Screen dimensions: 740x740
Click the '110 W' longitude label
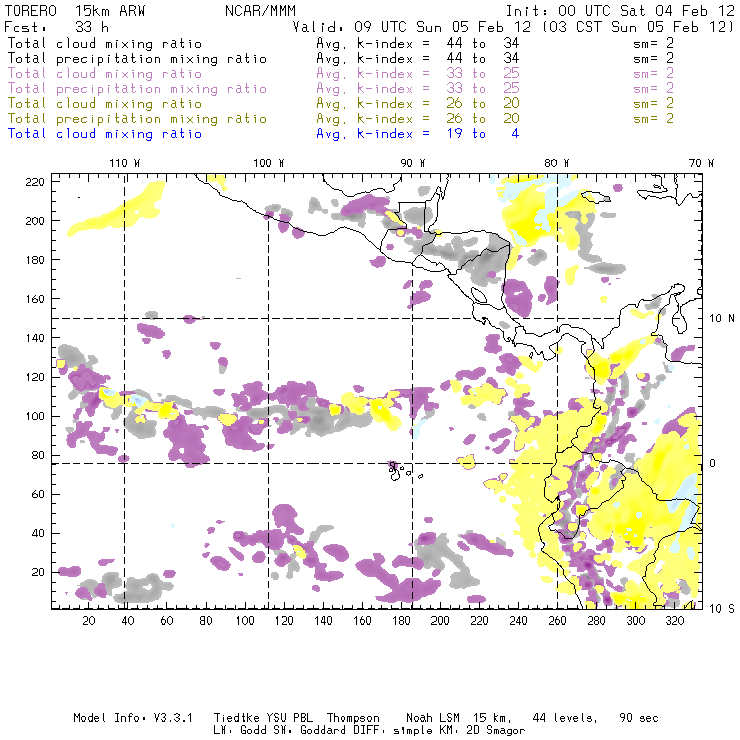point(125,163)
